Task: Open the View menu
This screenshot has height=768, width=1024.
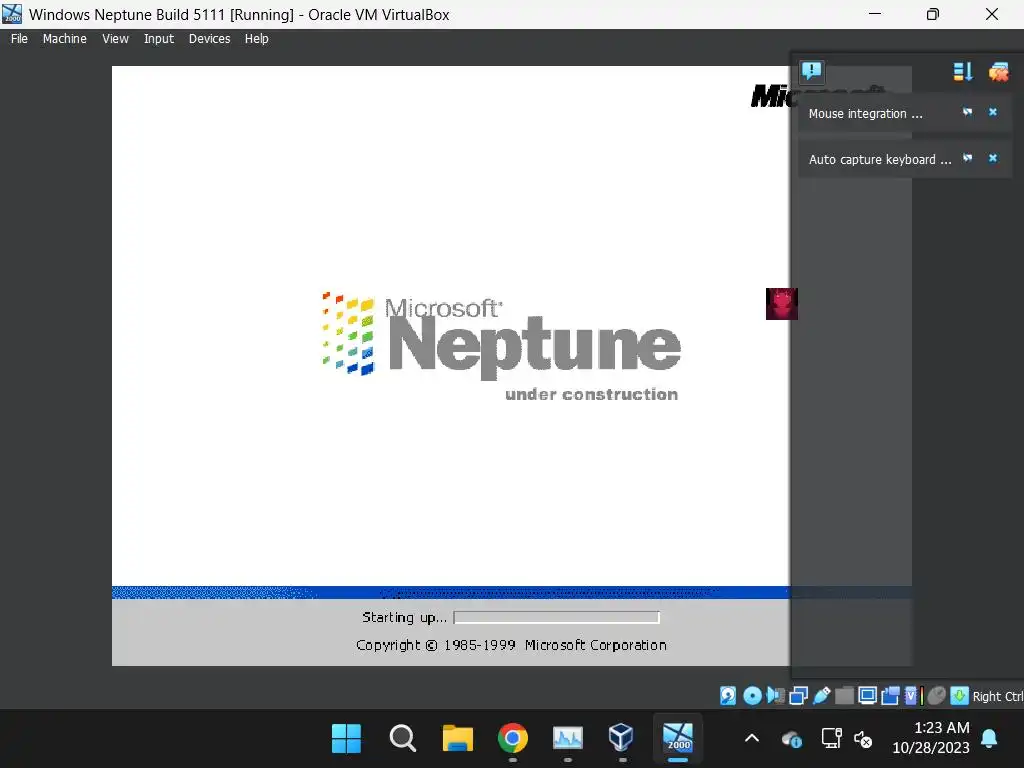Action: tap(115, 39)
